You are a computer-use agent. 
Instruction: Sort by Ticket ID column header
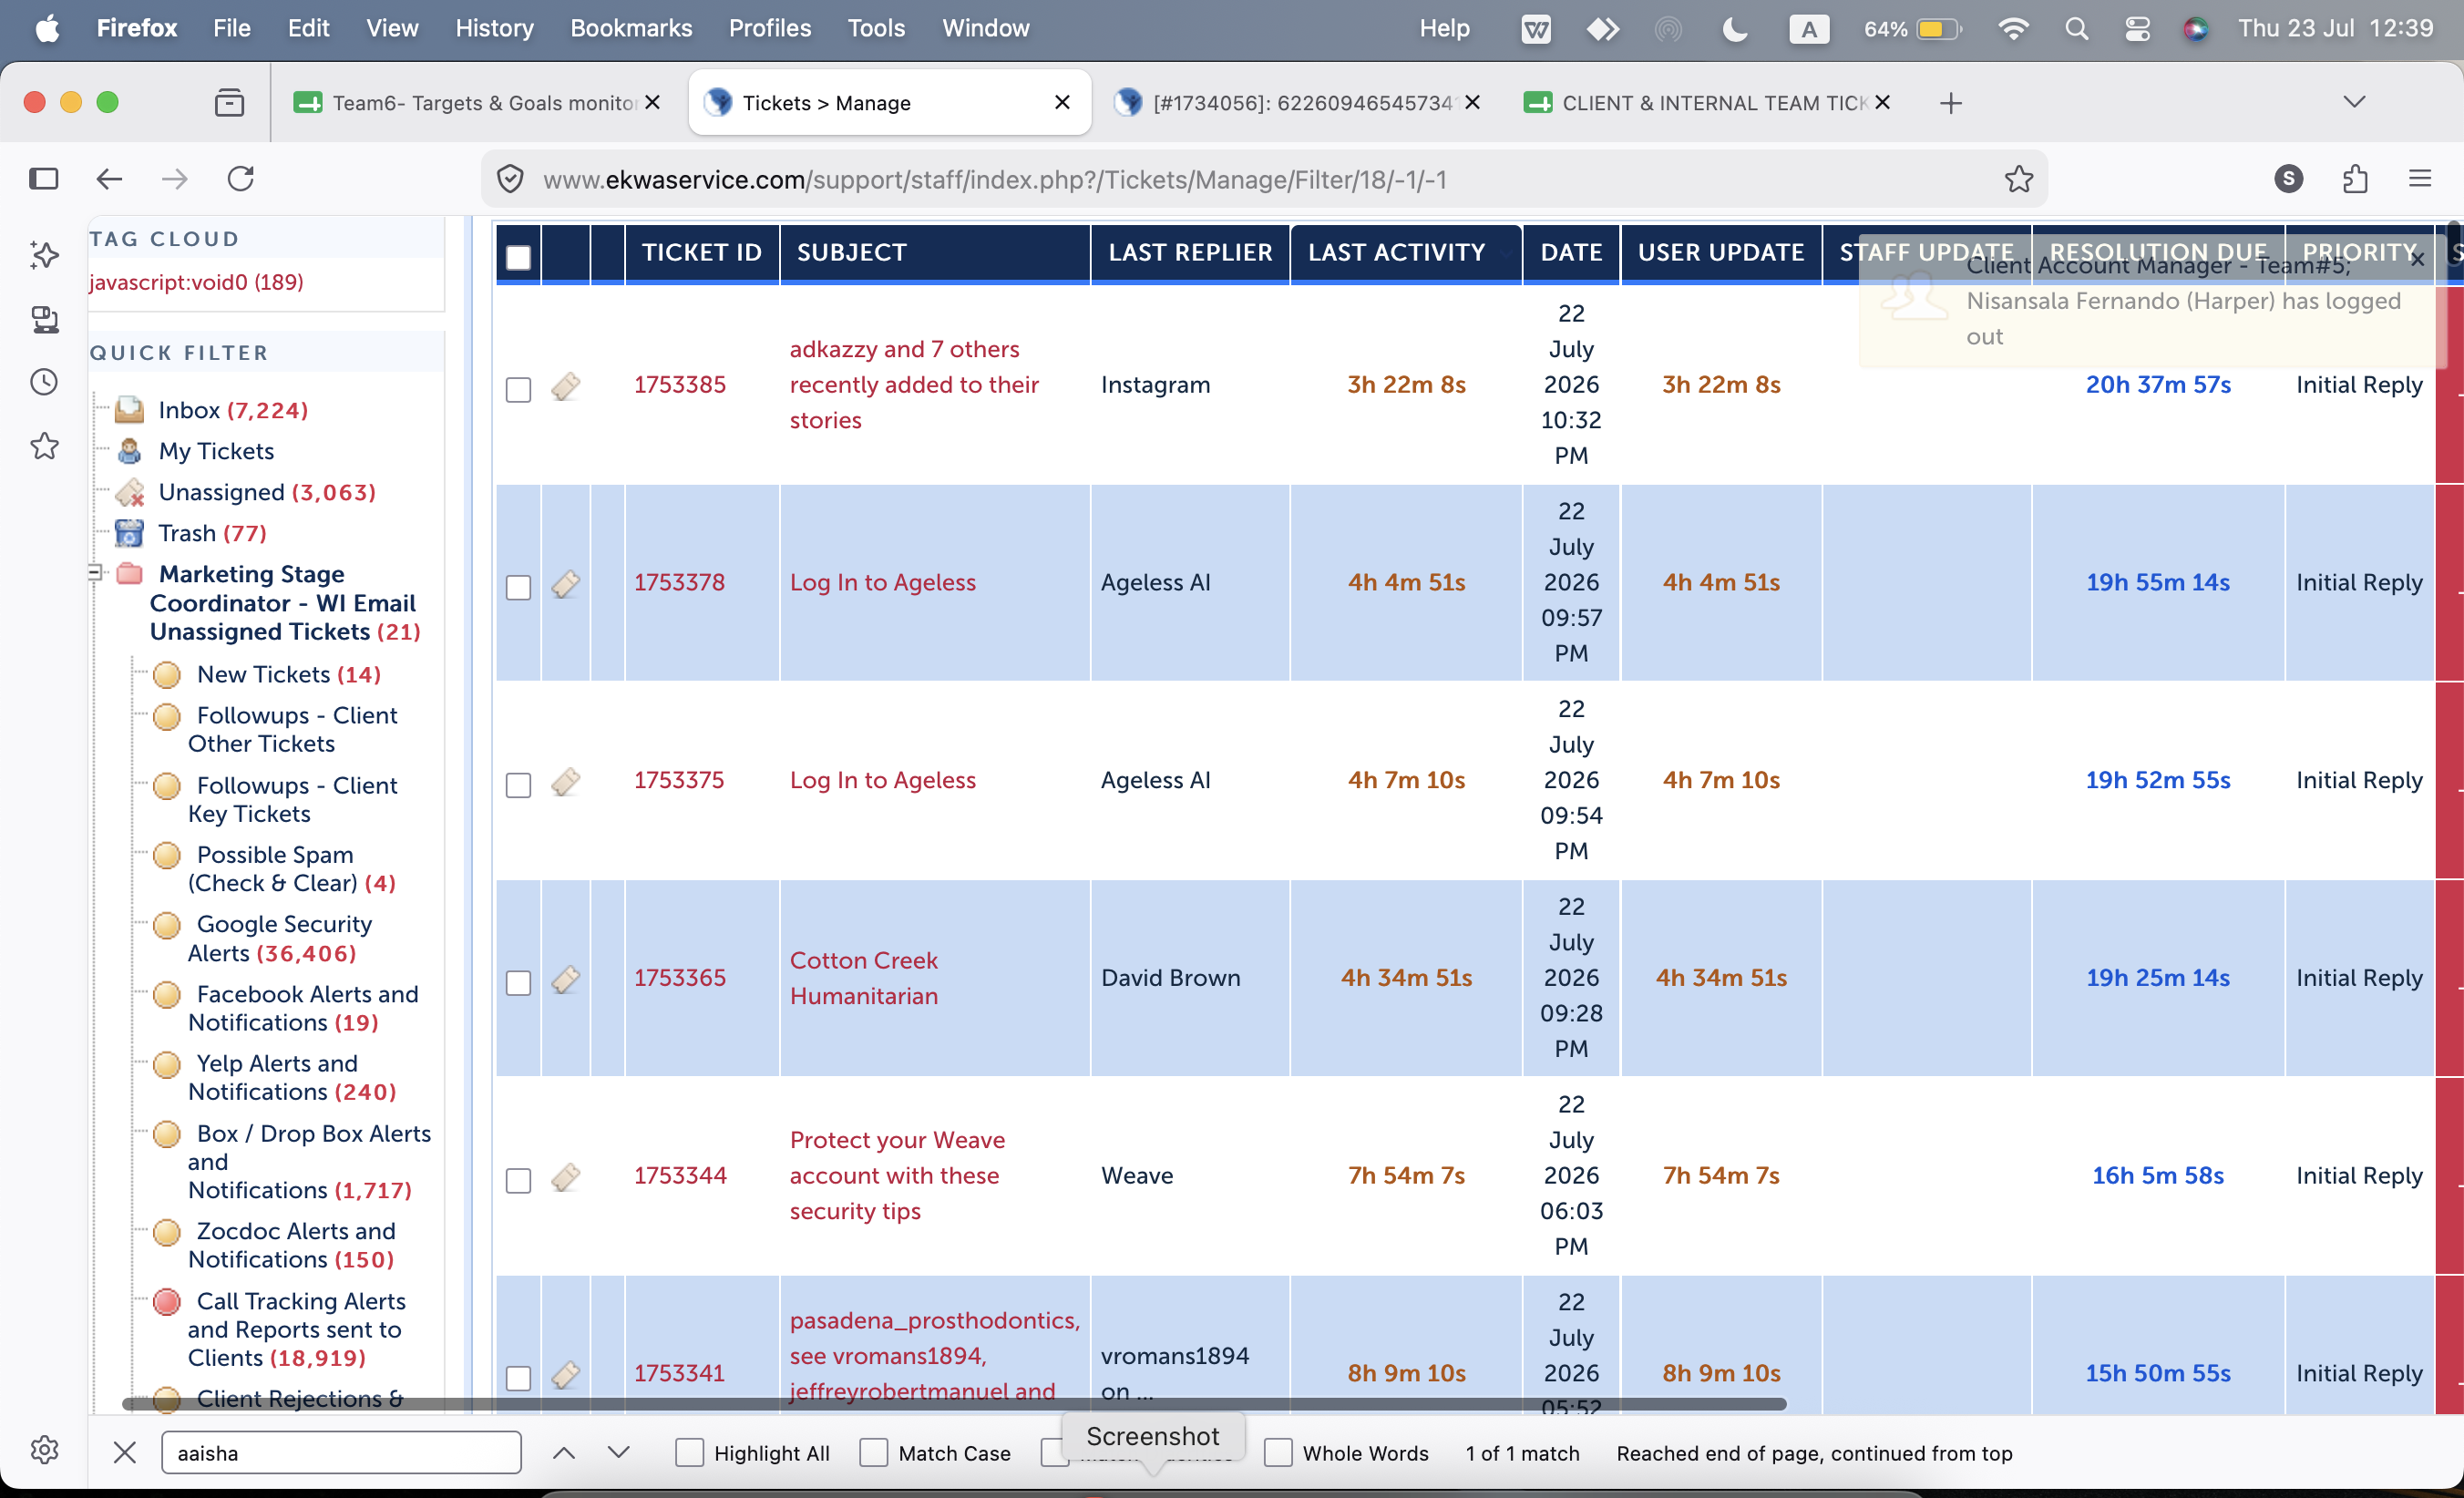pyautogui.click(x=701, y=252)
